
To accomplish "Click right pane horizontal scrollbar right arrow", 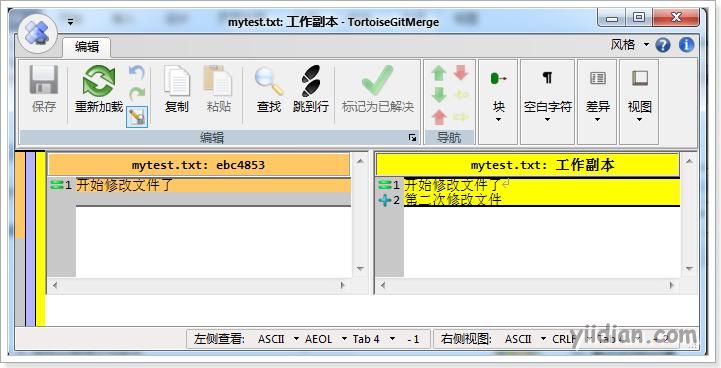I will tap(671, 285).
